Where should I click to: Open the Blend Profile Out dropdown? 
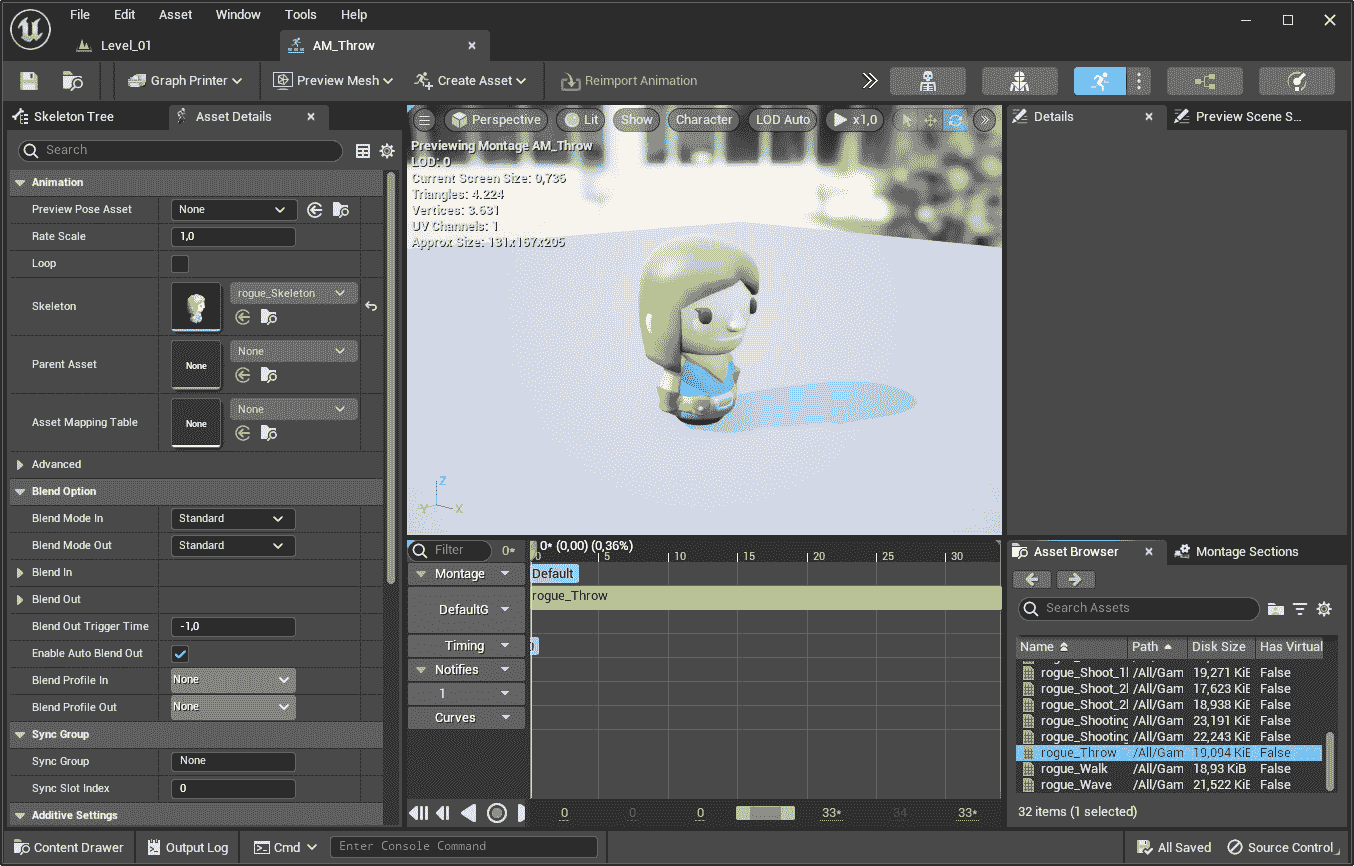[233, 708]
